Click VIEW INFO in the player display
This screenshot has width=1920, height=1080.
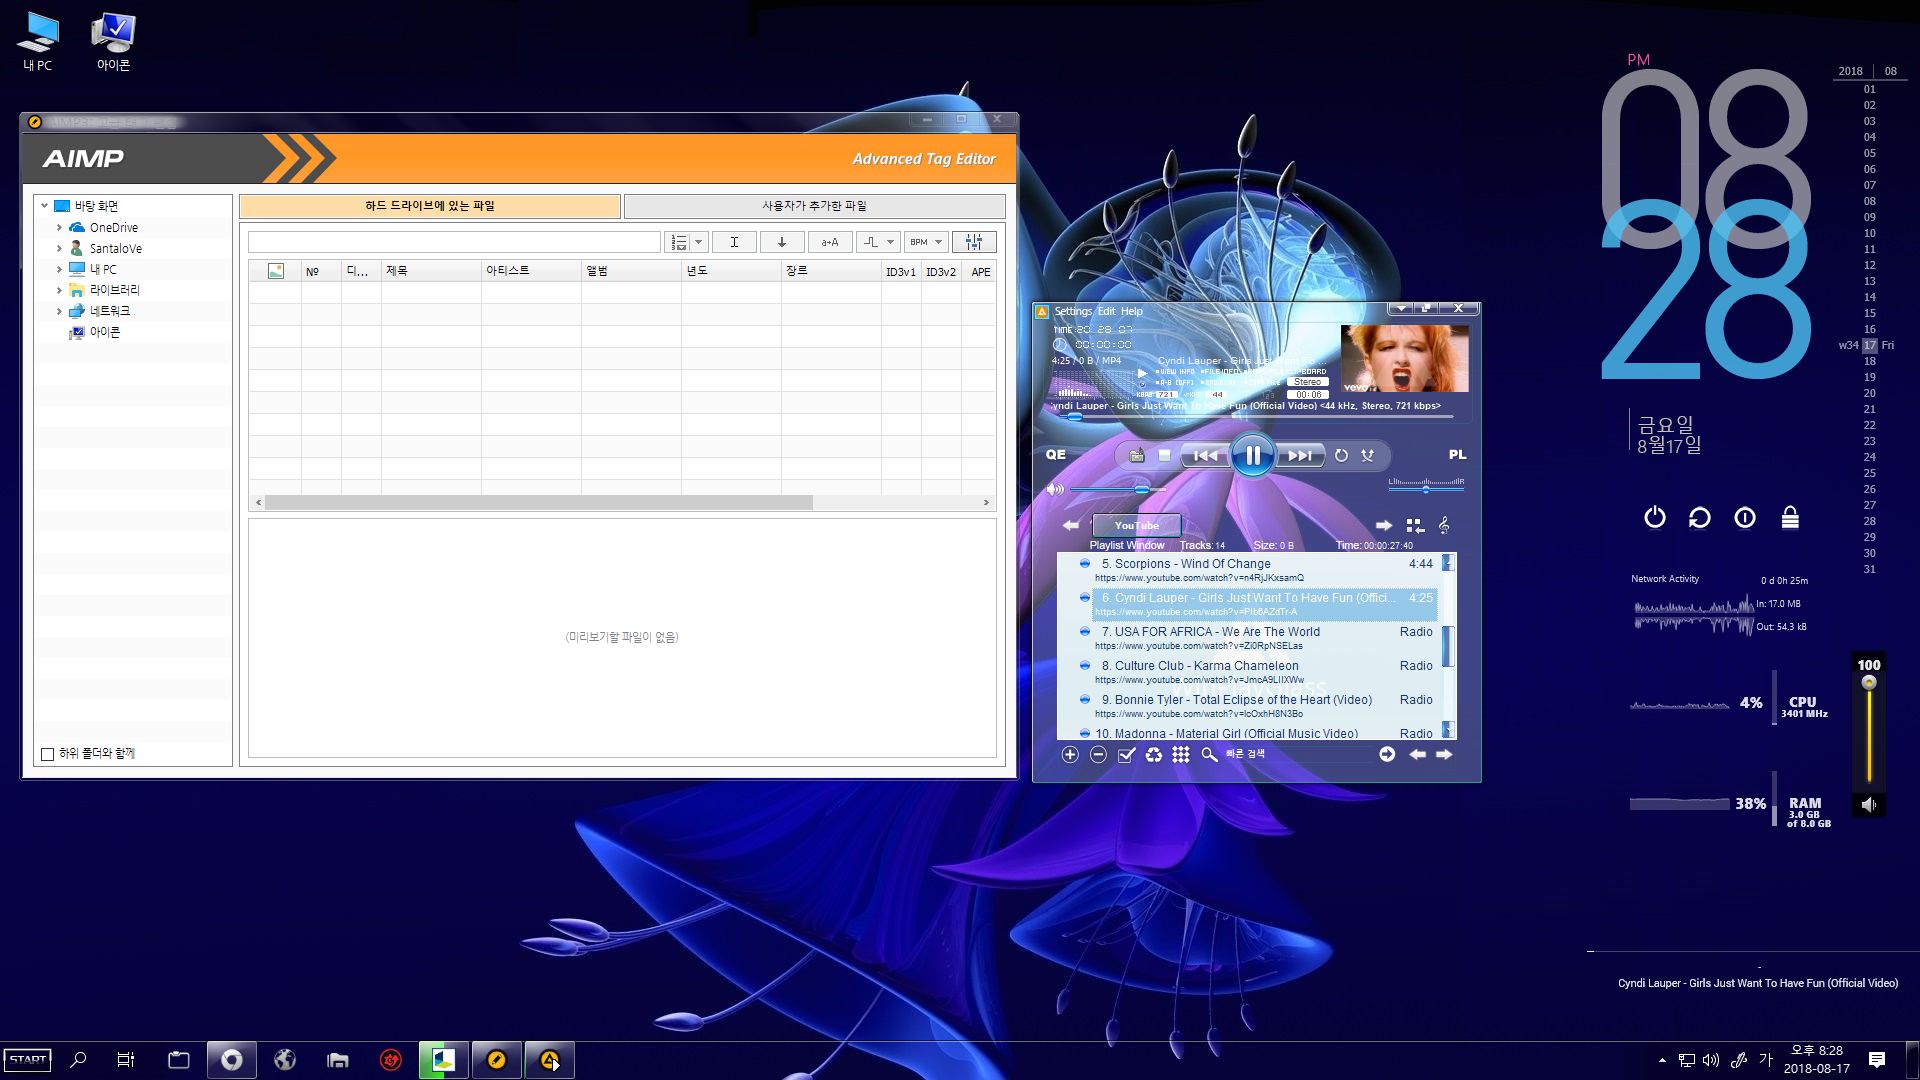[1175, 371]
